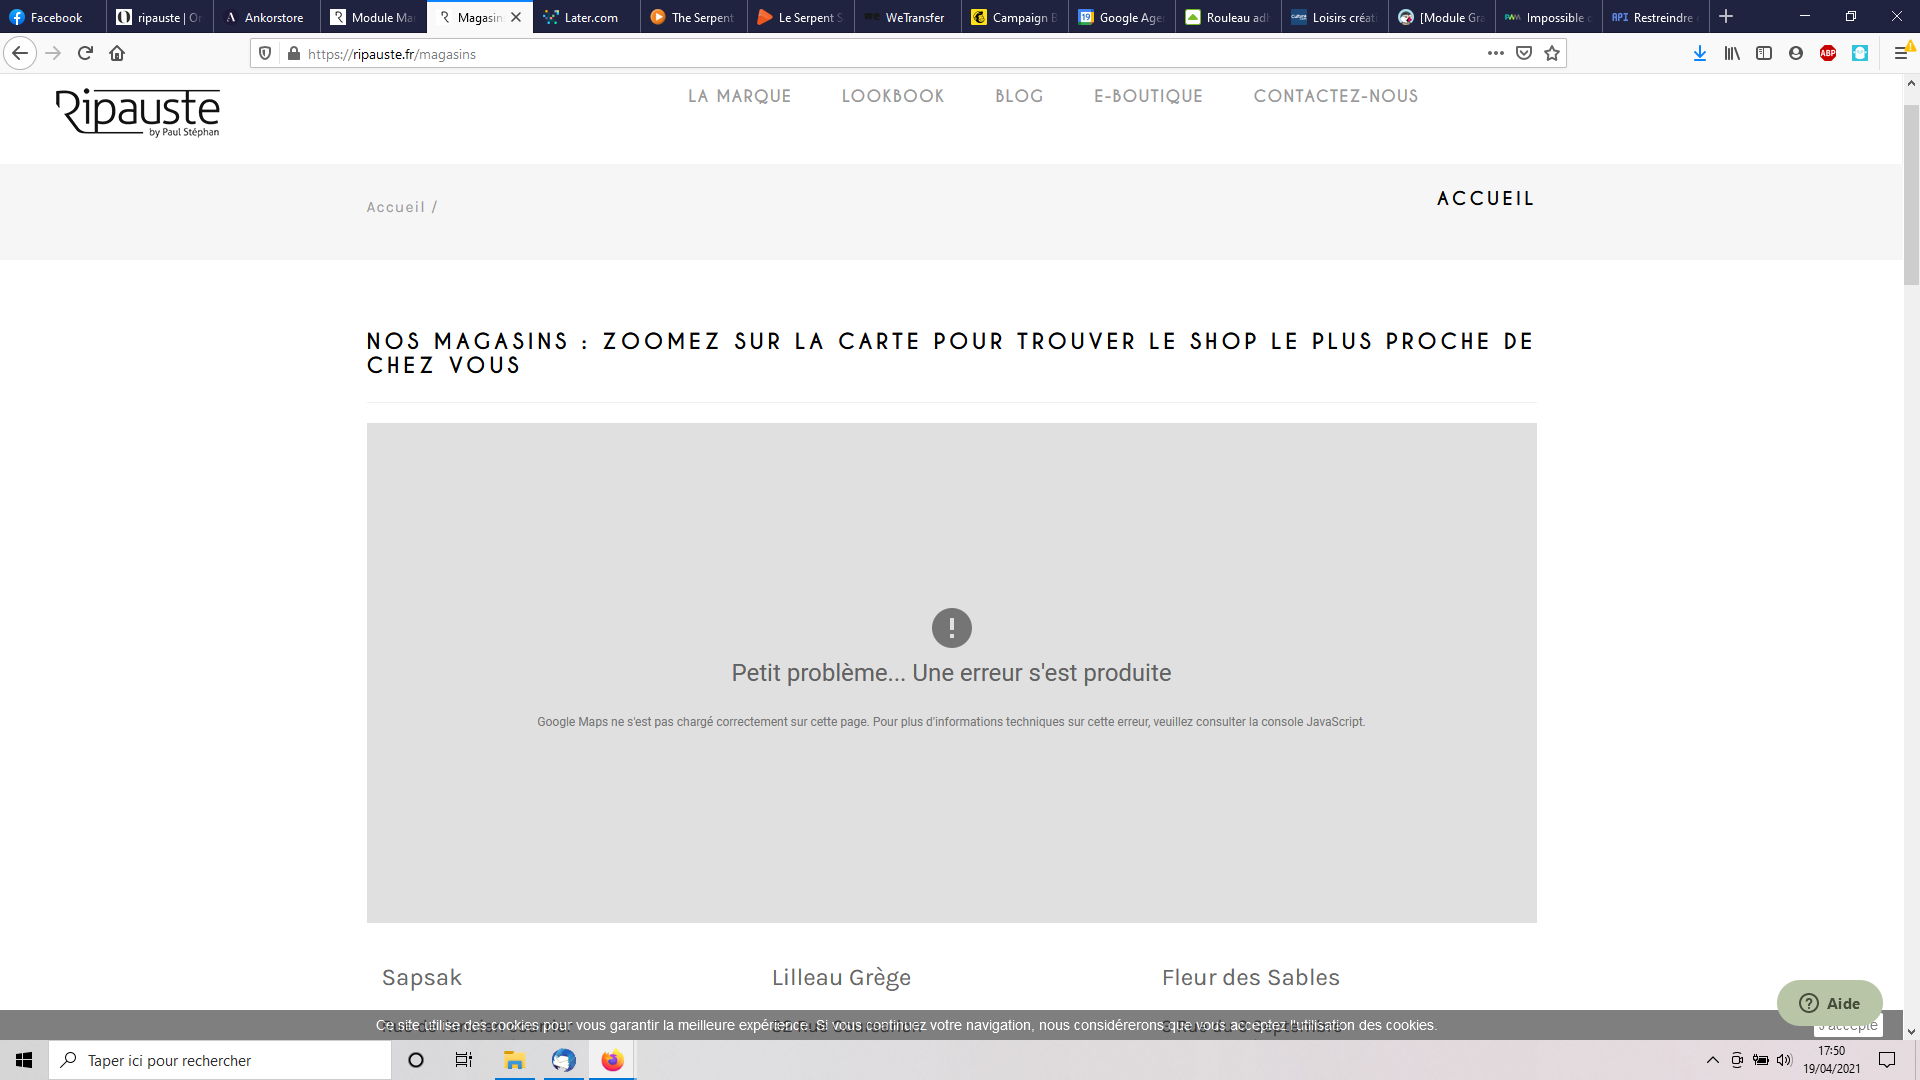Open the Firefox downloads arrow icon
Screen dimensions: 1920x1080
[1699, 54]
